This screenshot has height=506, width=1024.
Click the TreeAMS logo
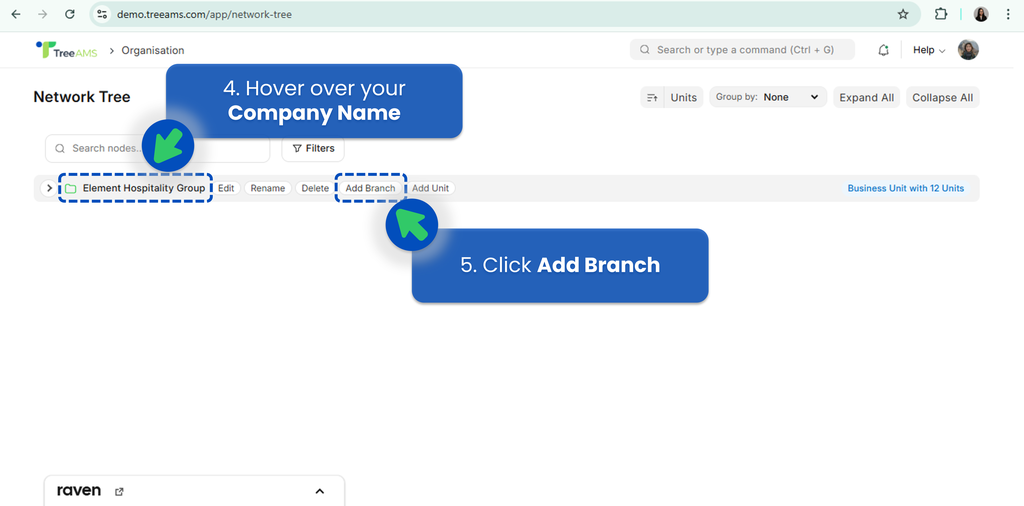tap(67, 50)
